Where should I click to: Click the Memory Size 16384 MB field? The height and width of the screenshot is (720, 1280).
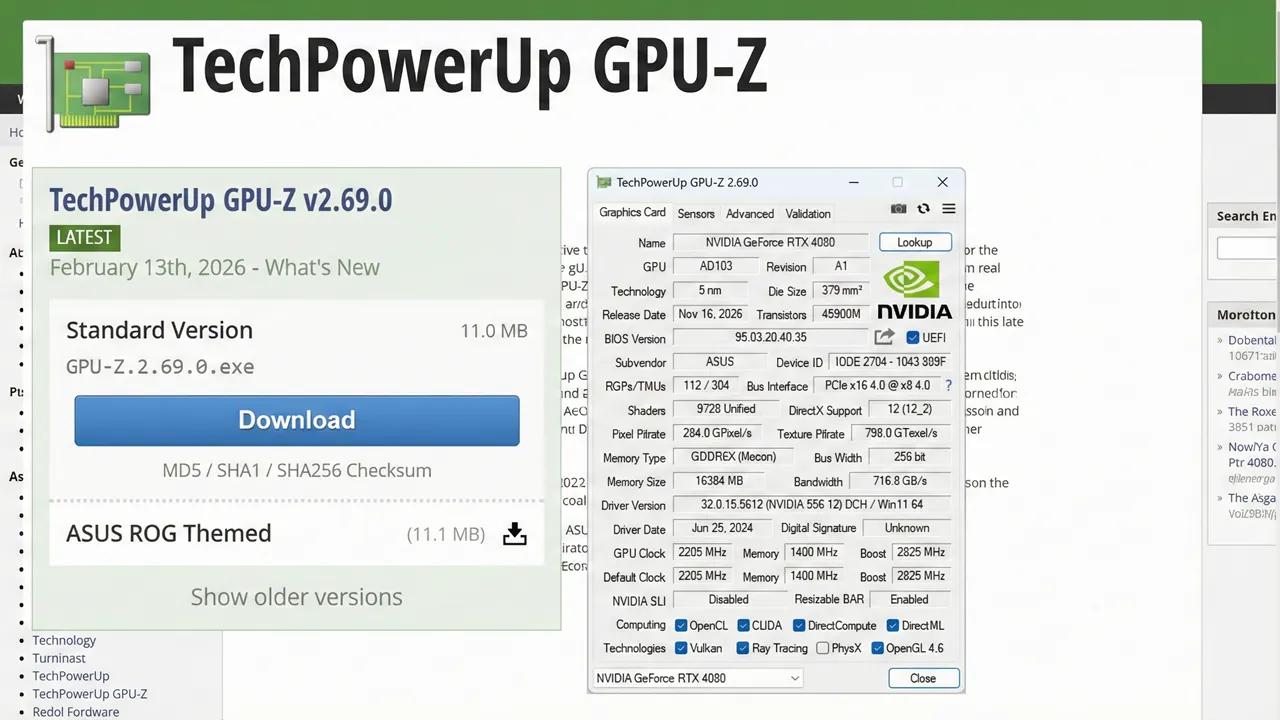tap(721, 481)
